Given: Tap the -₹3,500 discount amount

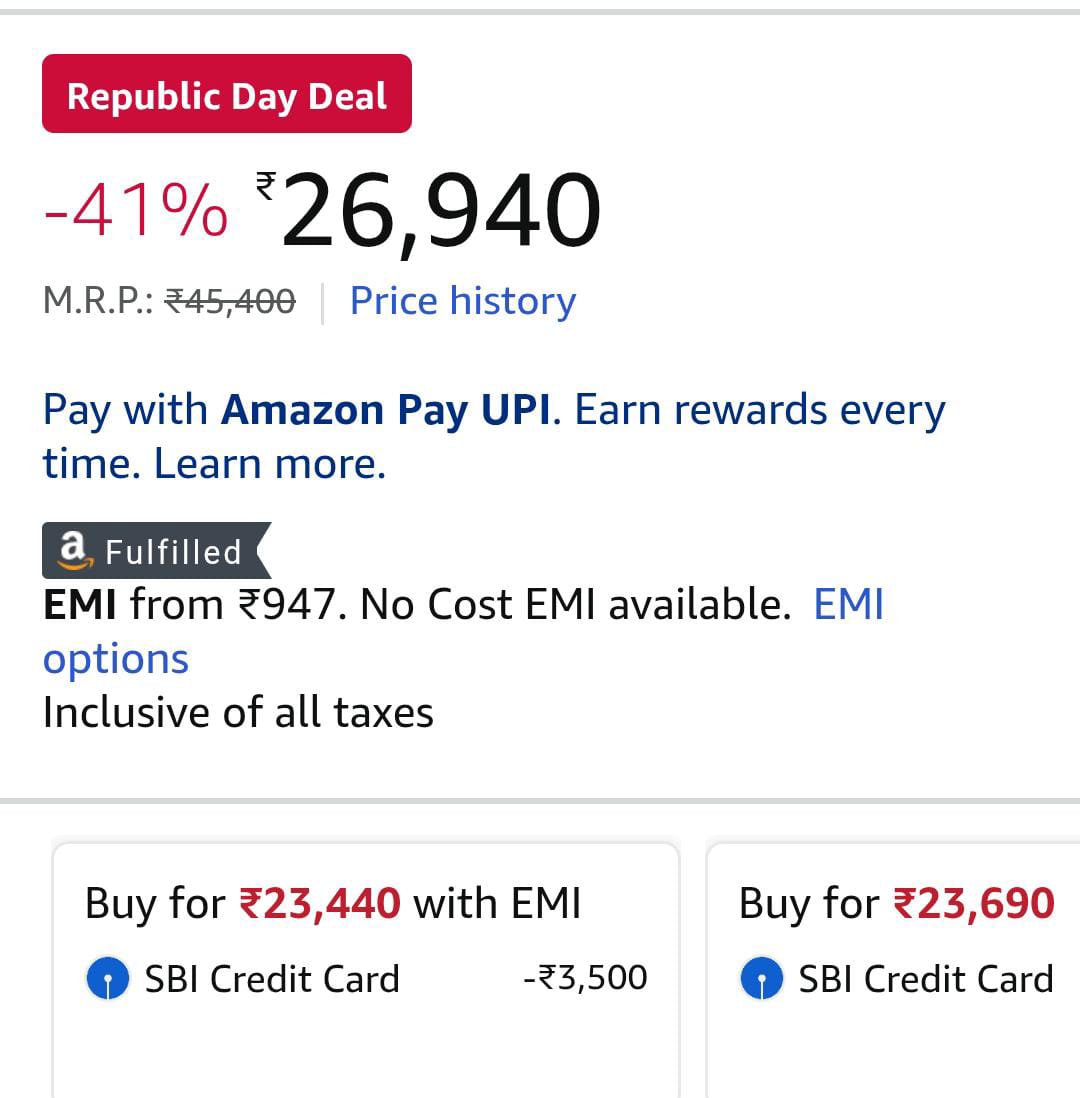Looking at the screenshot, I should [x=585, y=978].
